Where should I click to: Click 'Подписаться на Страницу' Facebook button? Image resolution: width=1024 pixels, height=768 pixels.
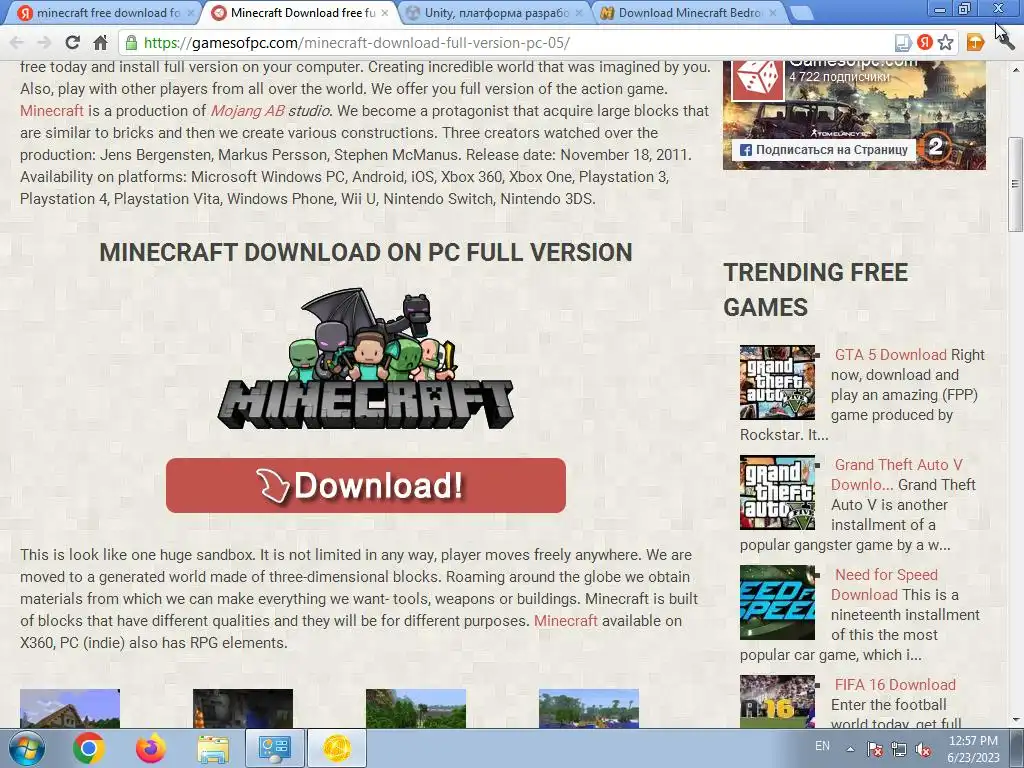(x=824, y=150)
